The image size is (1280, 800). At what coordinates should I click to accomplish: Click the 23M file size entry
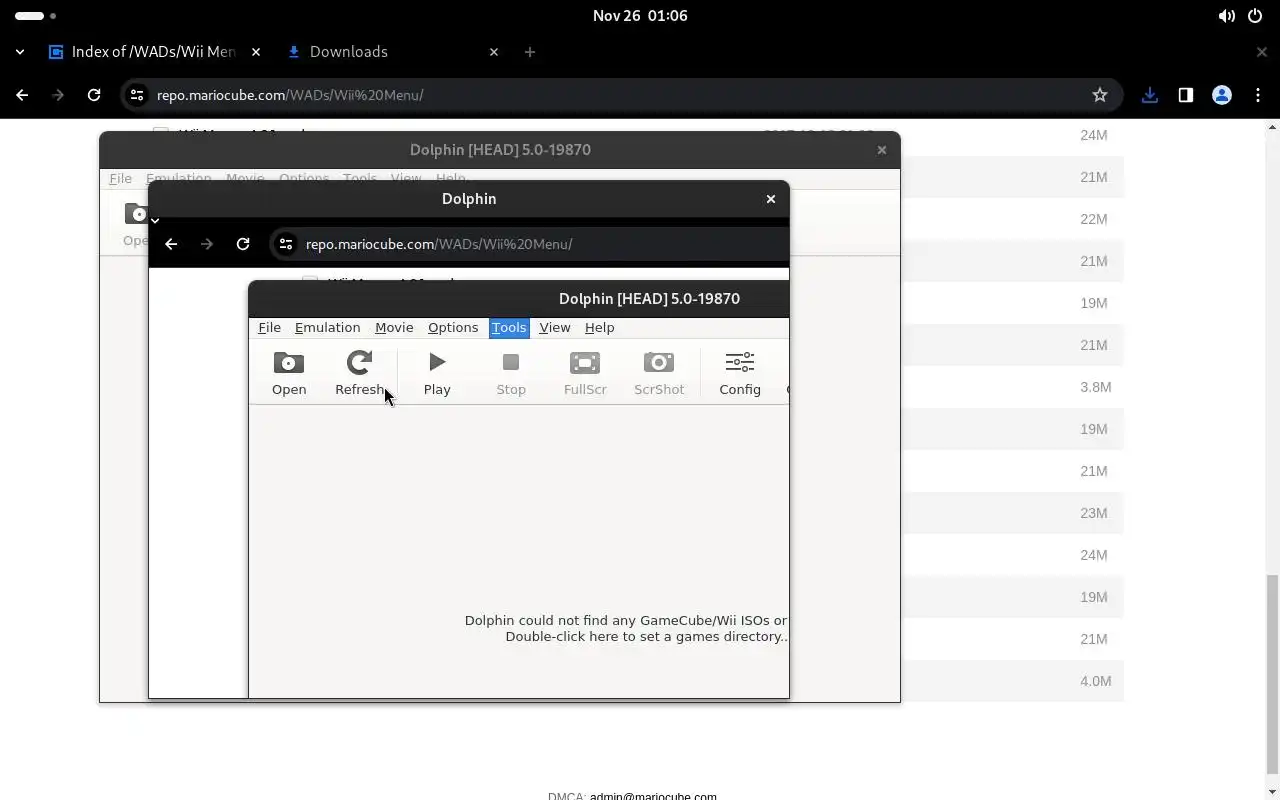click(x=1094, y=513)
